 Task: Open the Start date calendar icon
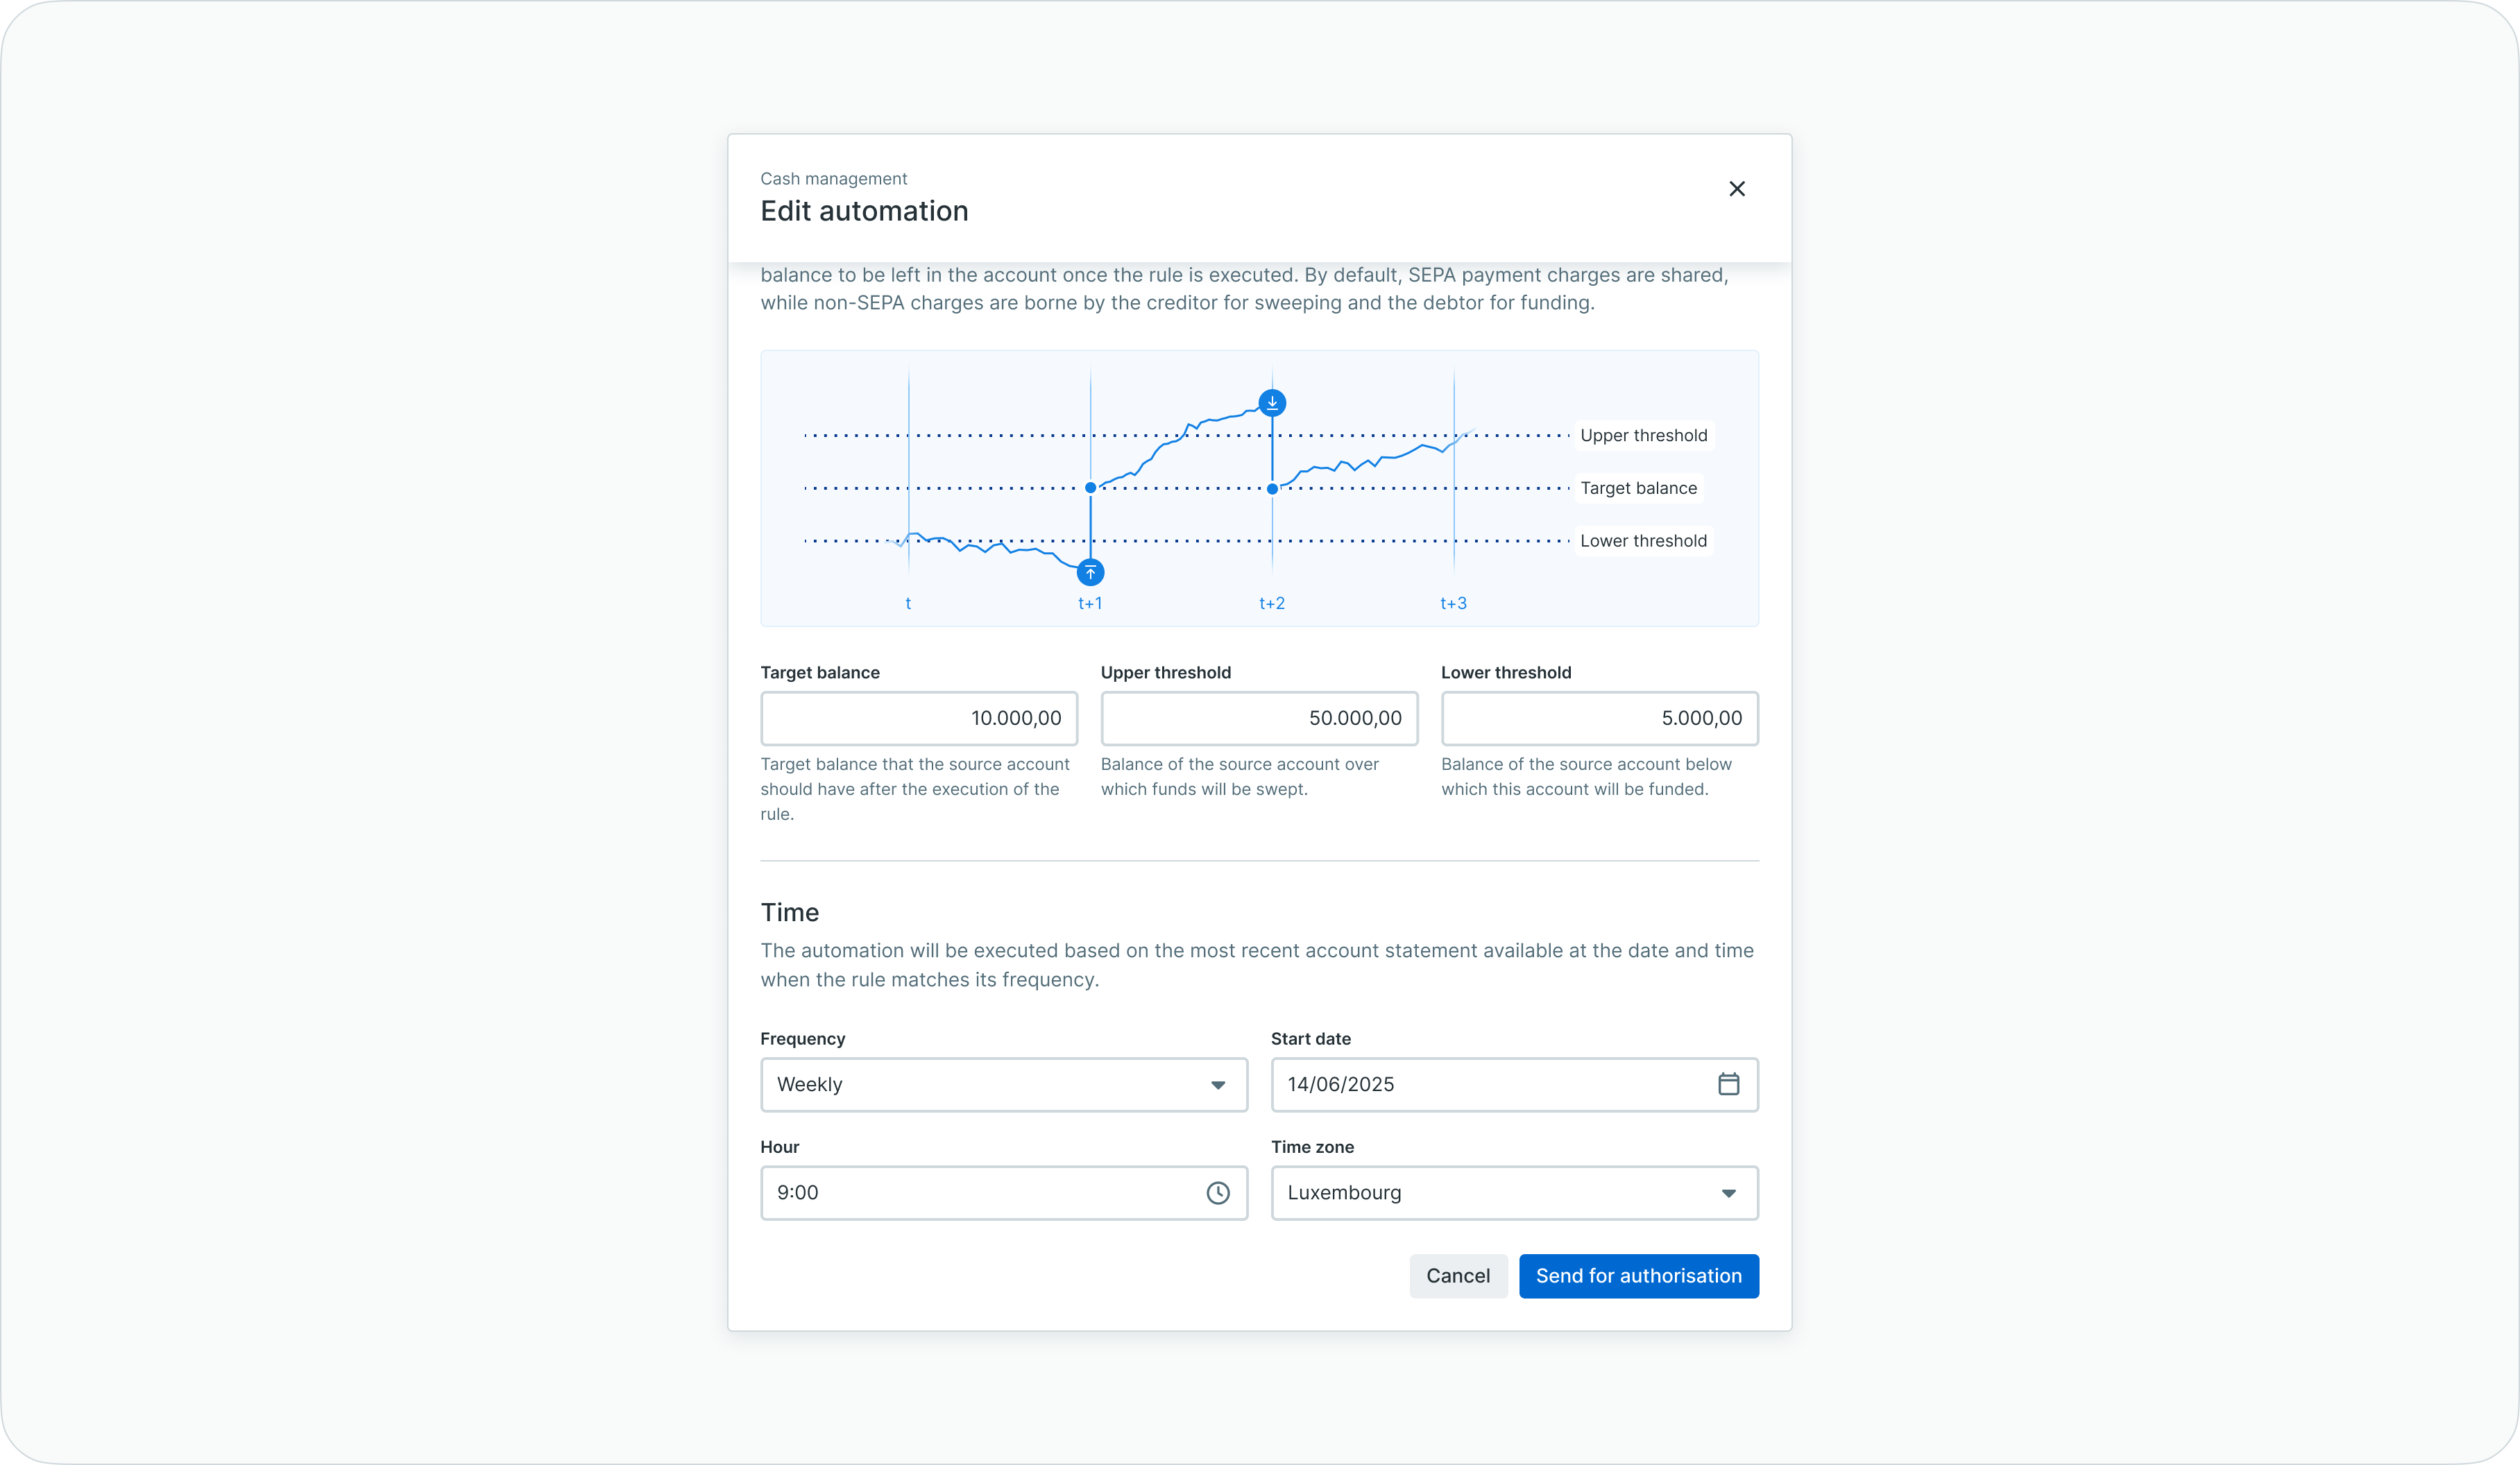tap(1728, 1084)
